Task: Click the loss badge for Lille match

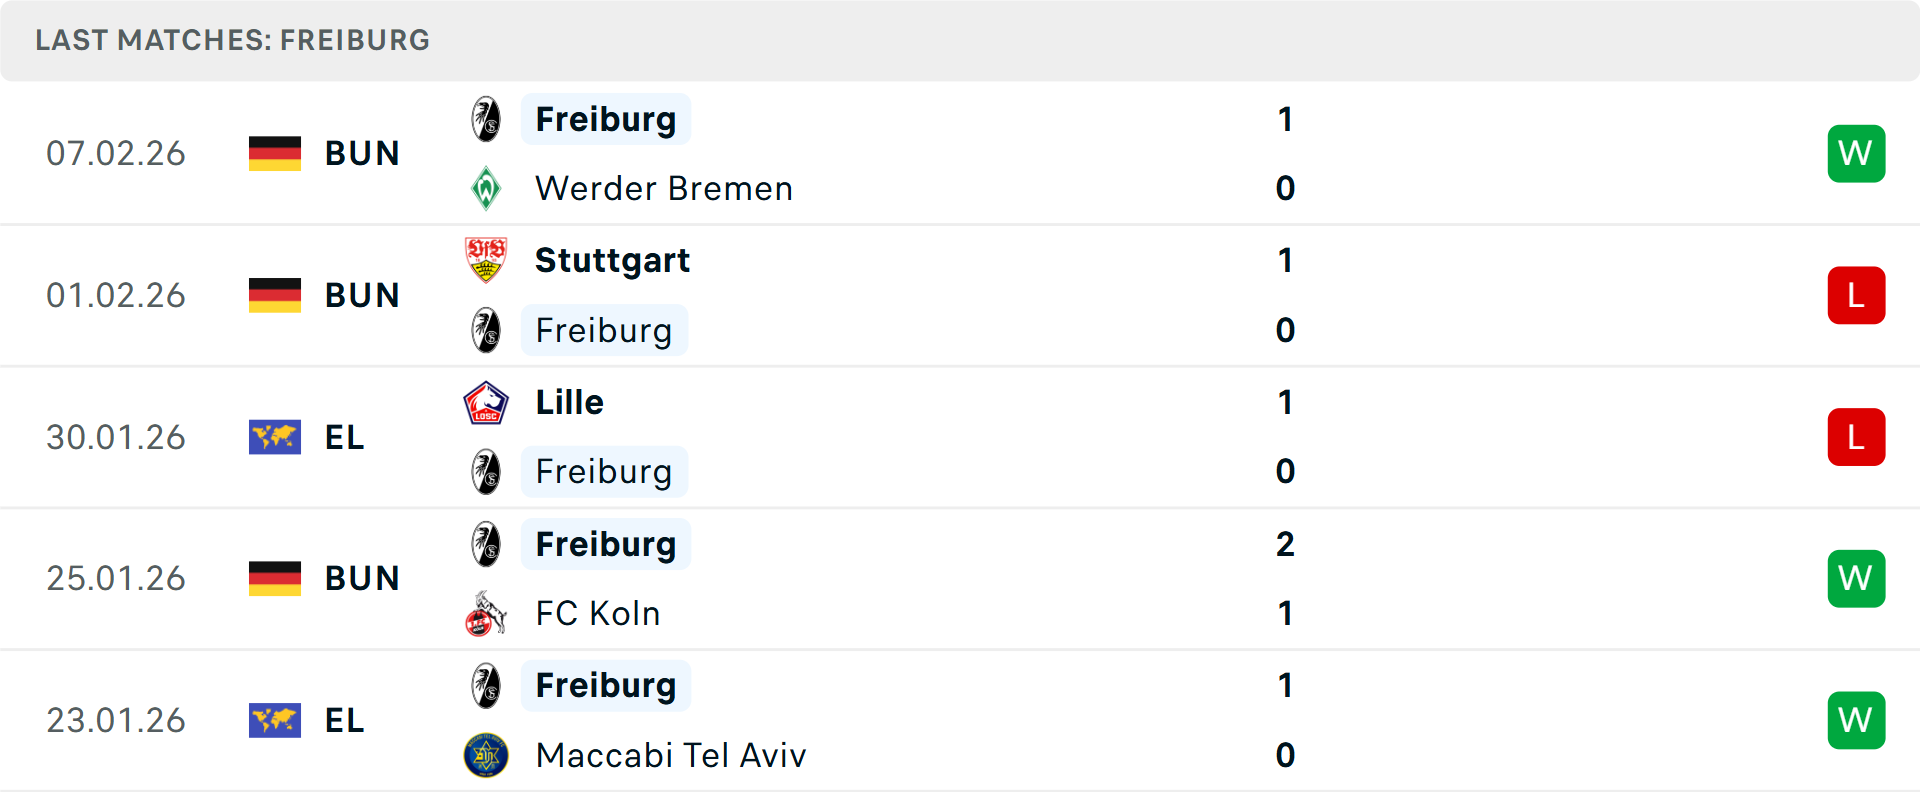Action: (1856, 437)
